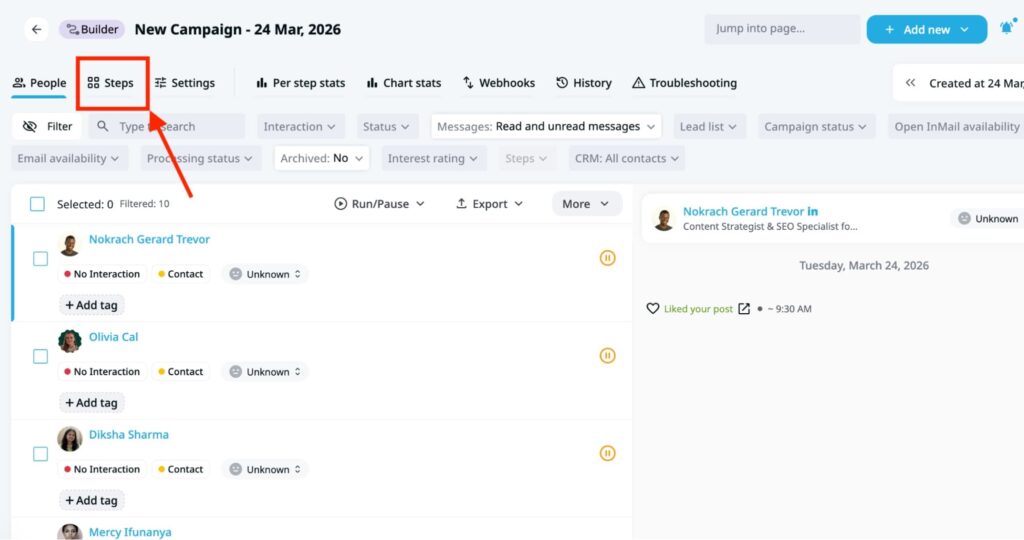The width and height of the screenshot is (1024, 540).
Task: Click pause icon for Olivia Cal
Action: click(x=607, y=356)
